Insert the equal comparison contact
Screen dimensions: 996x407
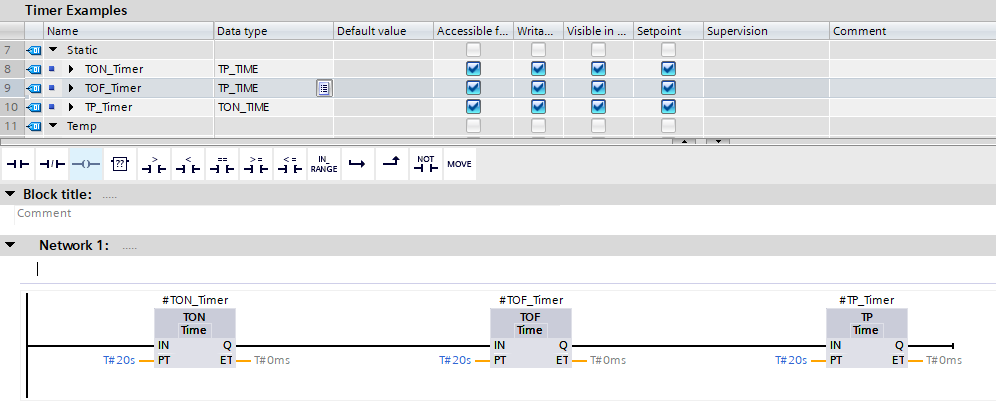point(222,163)
